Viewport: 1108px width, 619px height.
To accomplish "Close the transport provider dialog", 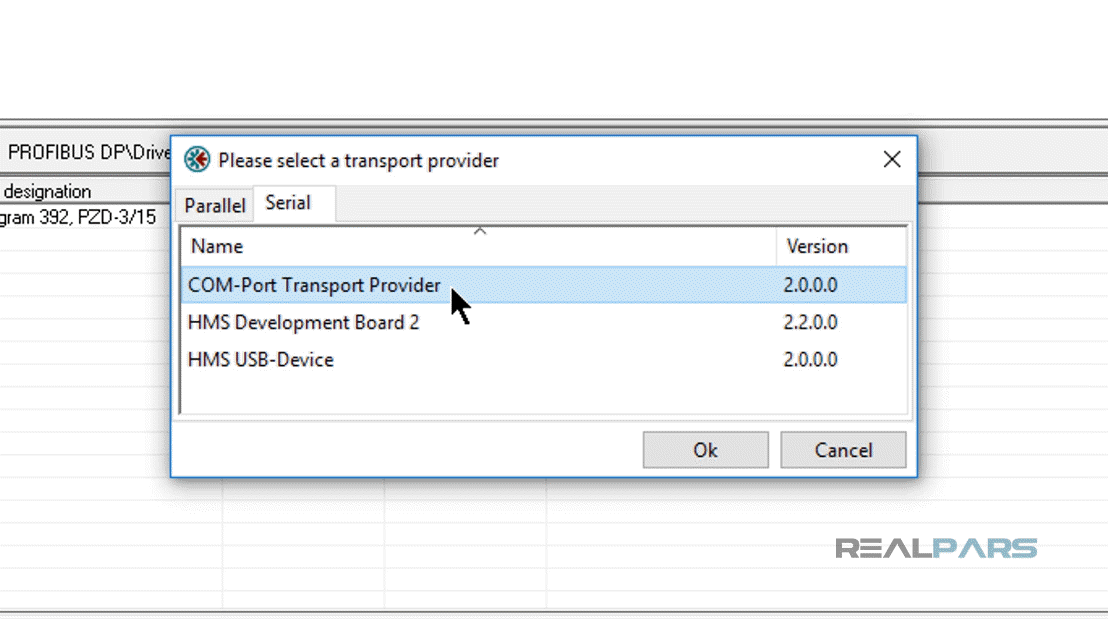I will pos(892,160).
